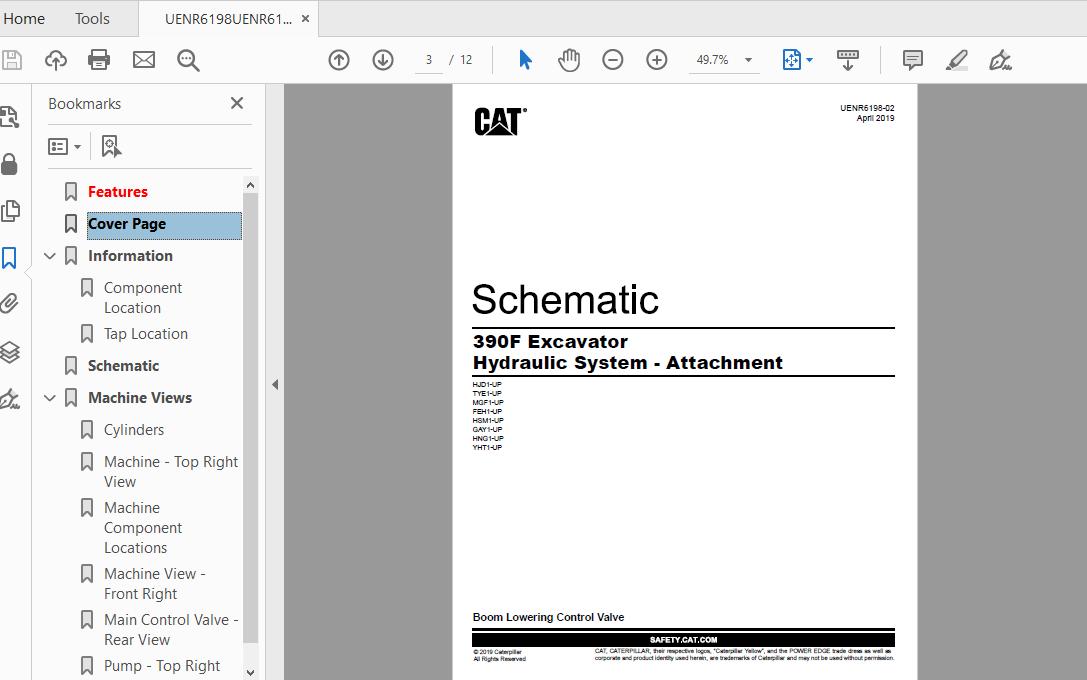Screen dimensions: 1087x680
Task: Close the Bookmarks panel
Action: coord(237,103)
